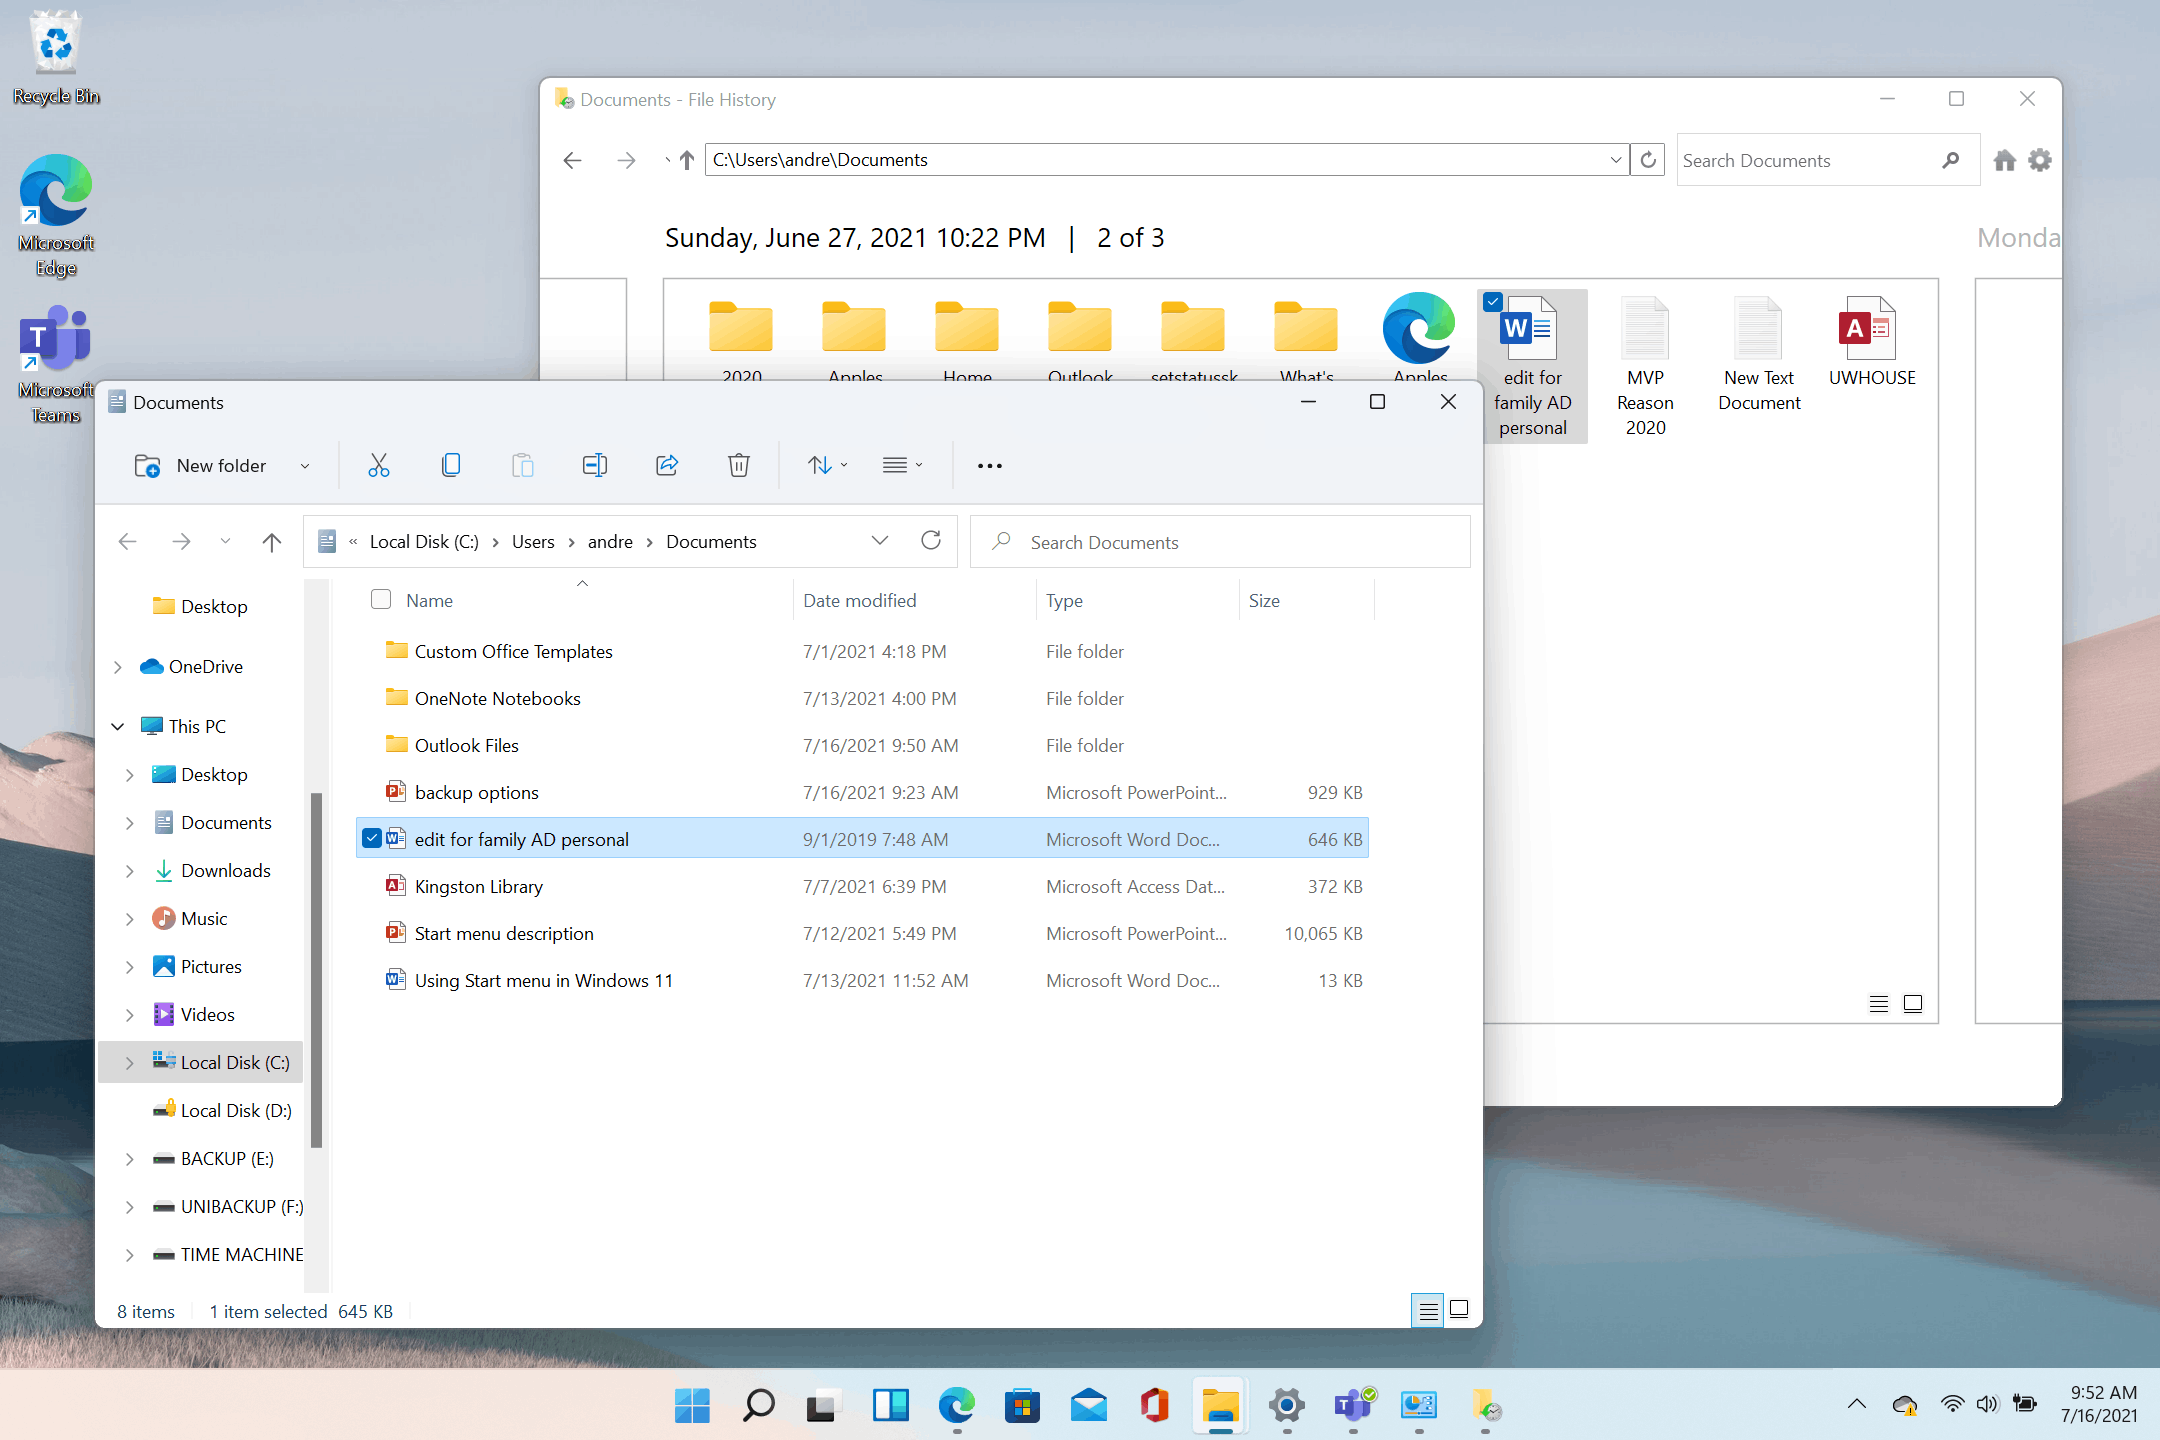Select Videos in the navigation pane
Image resolution: width=2160 pixels, height=1440 pixels.
[x=207, y=1014]
